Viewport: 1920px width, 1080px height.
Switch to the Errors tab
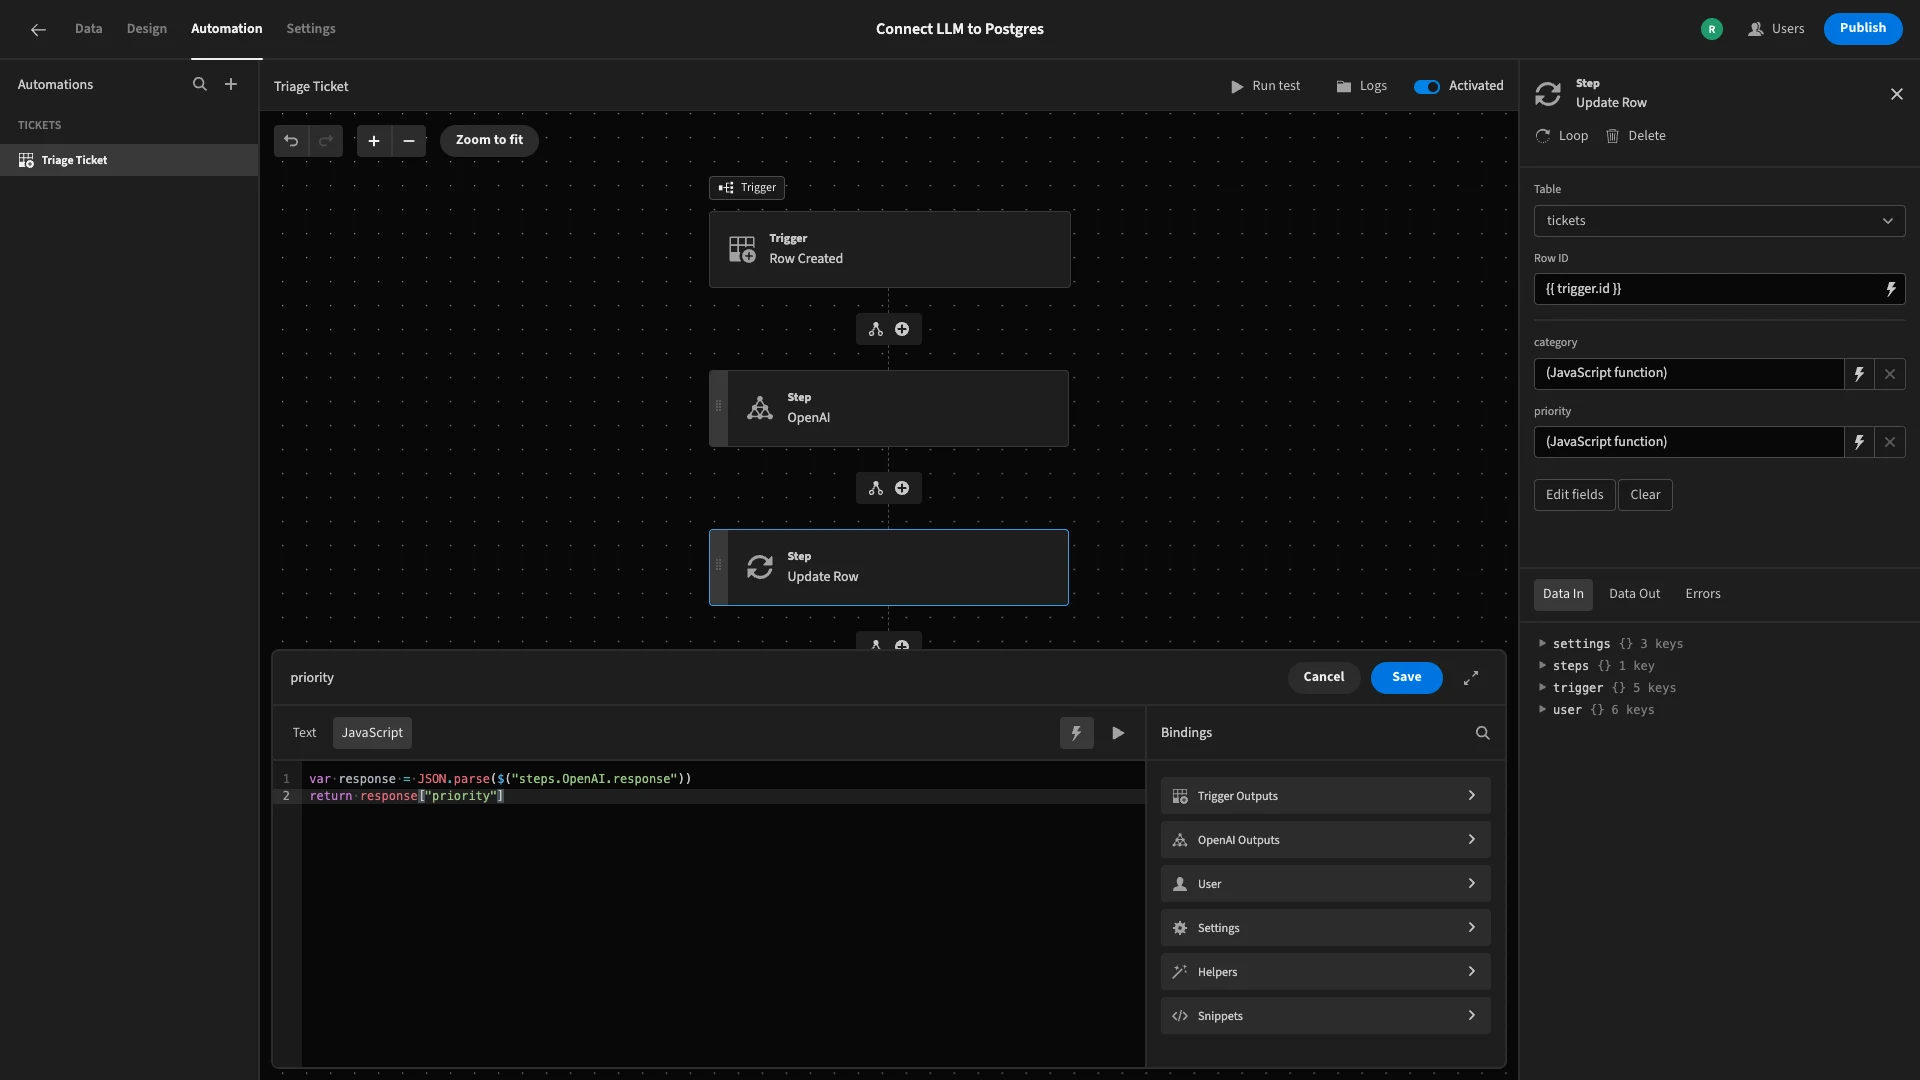1703,594
